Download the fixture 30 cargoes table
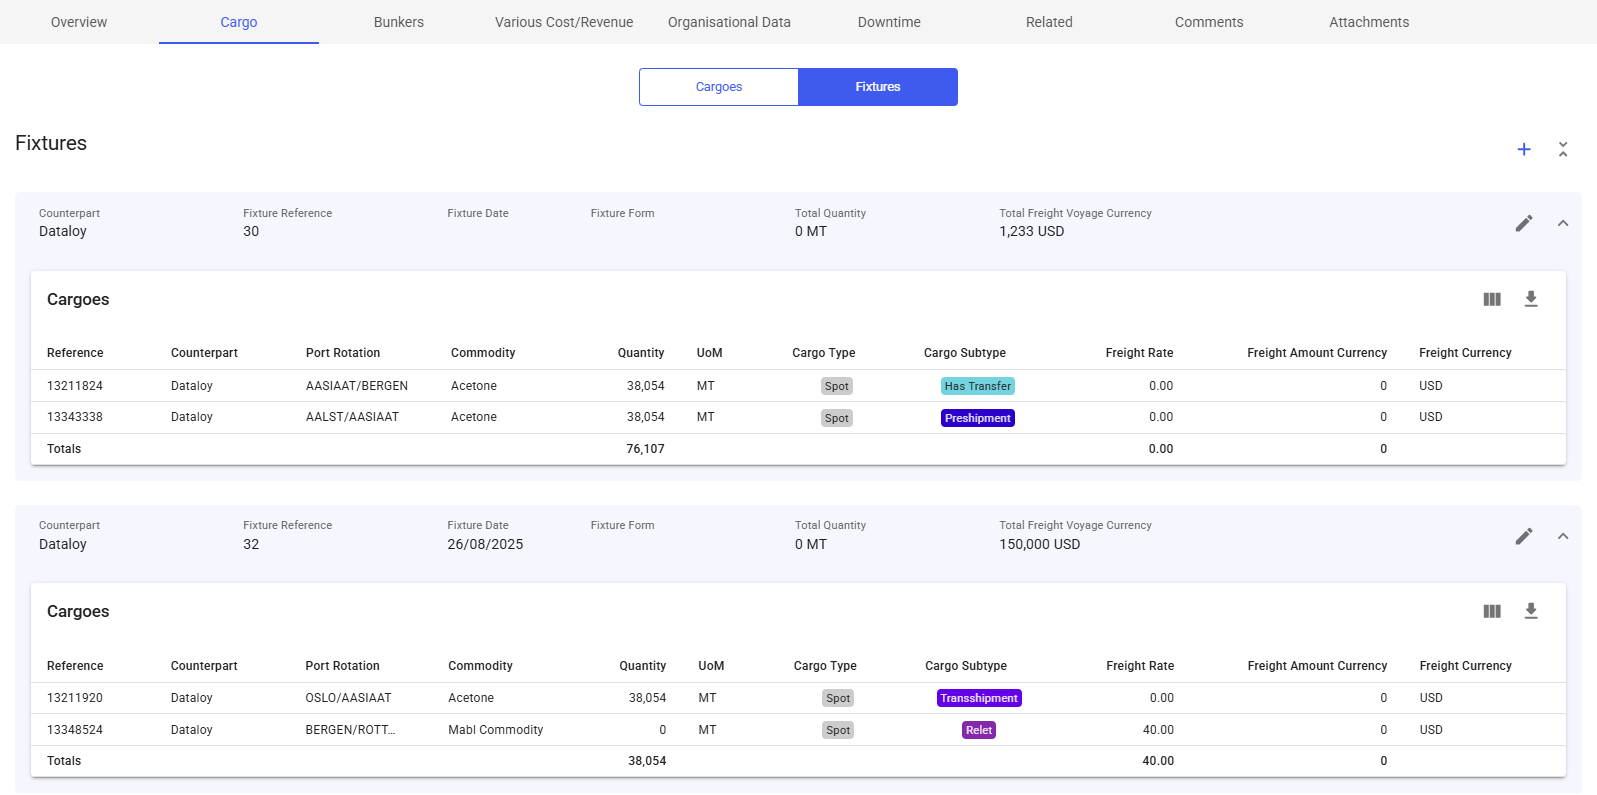 click(x=1530, y=299)
